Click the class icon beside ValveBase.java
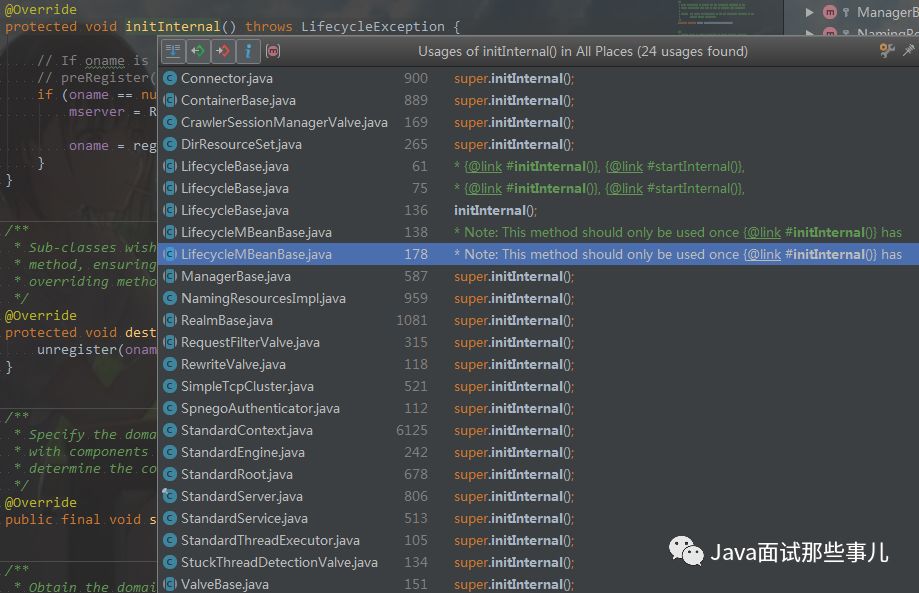The height and width of the screenshot is (593, 919). tap(170, 584)
